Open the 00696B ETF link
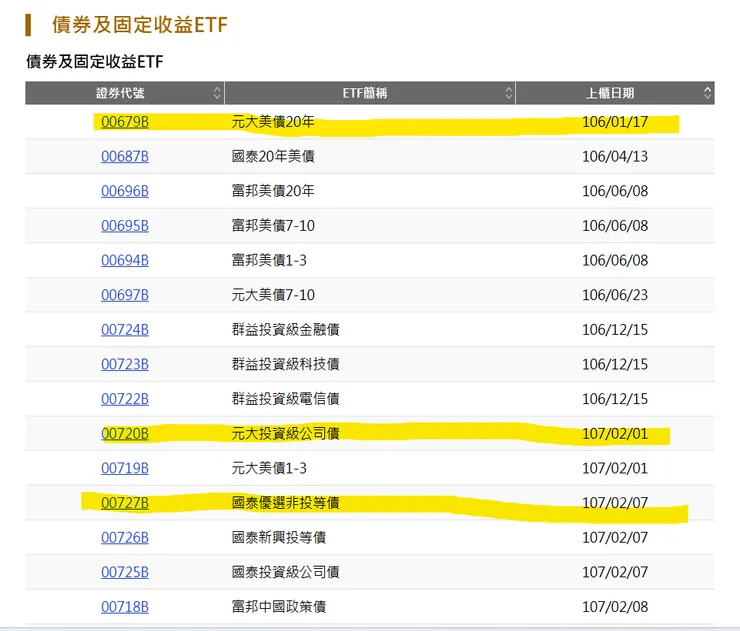This screenshot has height=631, width=740. [125, 191]
